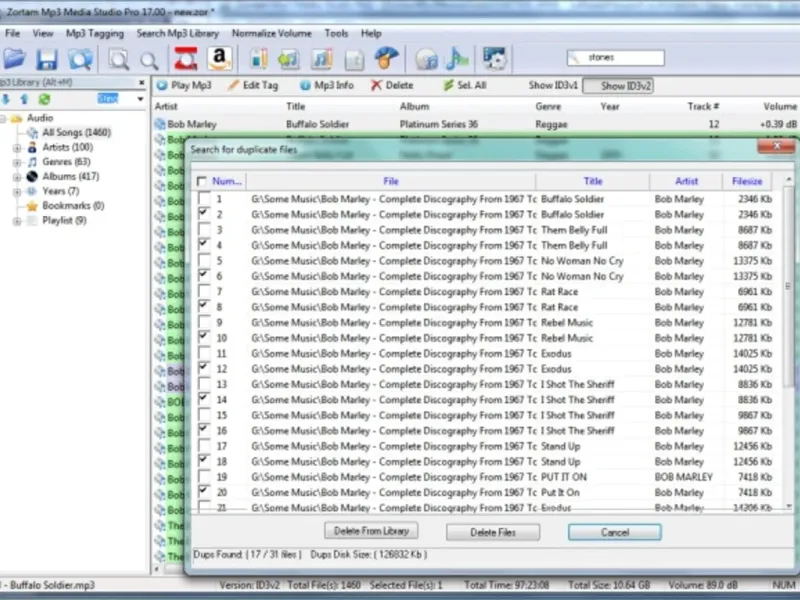Open the Help menu
Viewport: 800px width, 600px height.
[x=371, y=33]
